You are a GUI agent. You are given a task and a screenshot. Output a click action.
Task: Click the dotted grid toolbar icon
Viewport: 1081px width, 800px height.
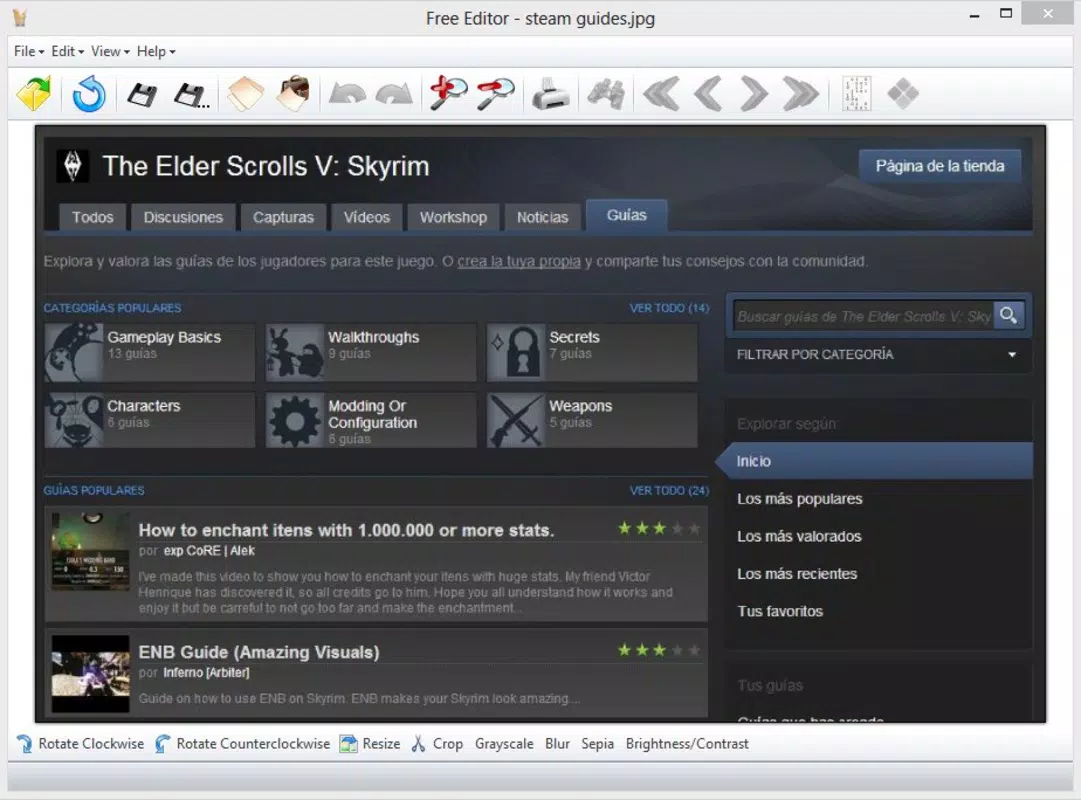(x=857, y=94)
